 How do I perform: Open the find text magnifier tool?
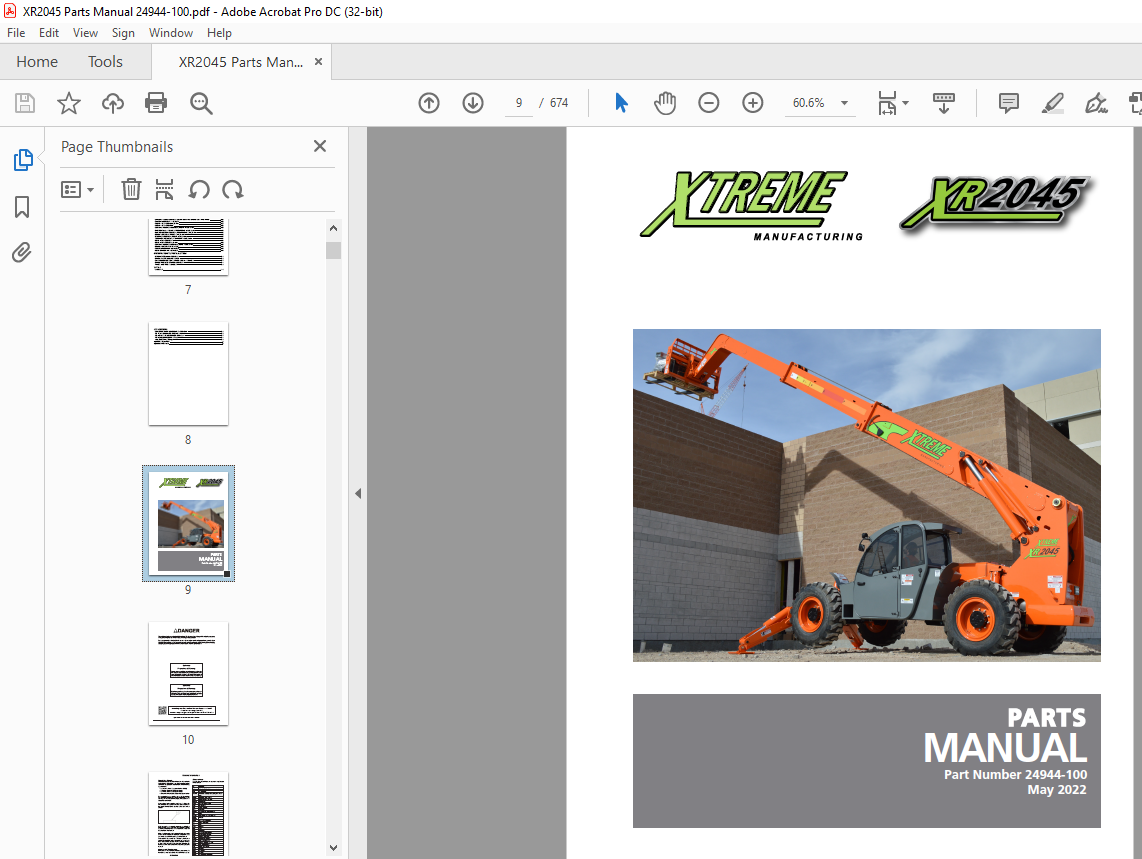pyautogui.click(x=201, y=103)
